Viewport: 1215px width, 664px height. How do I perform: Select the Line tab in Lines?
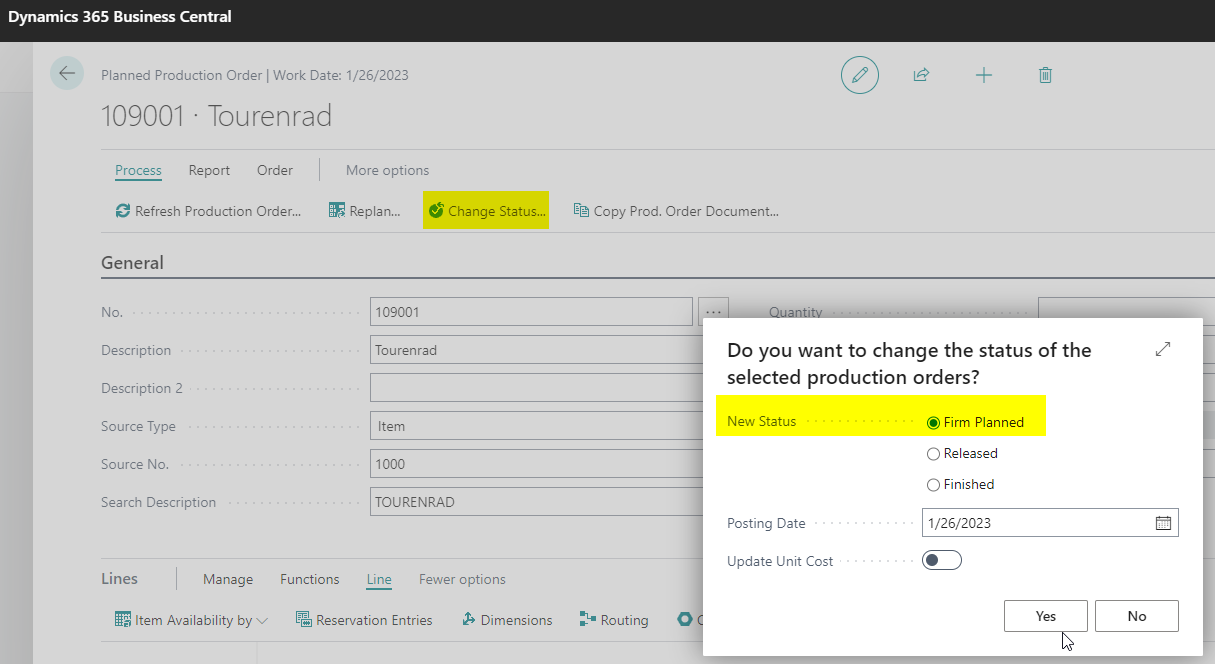click(379, 579)
